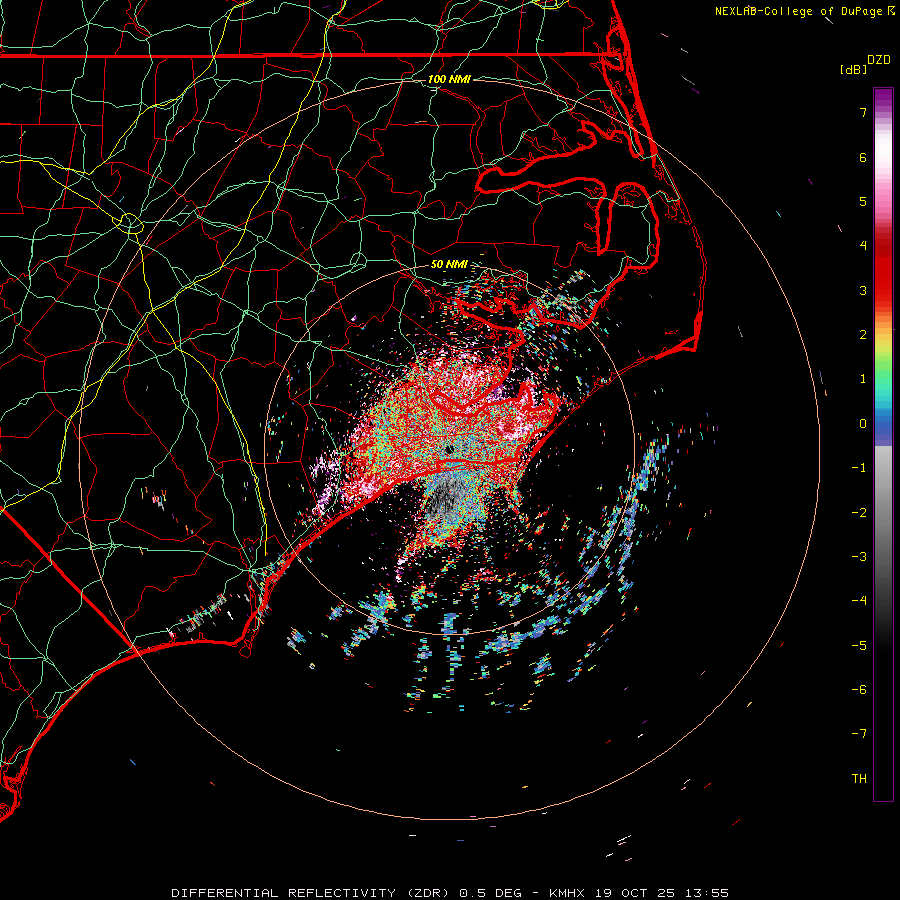Click the 6 value on the color scale
The height and width of the screenshot is (900, 900).
pyautogui.click(x=863, y=157)
